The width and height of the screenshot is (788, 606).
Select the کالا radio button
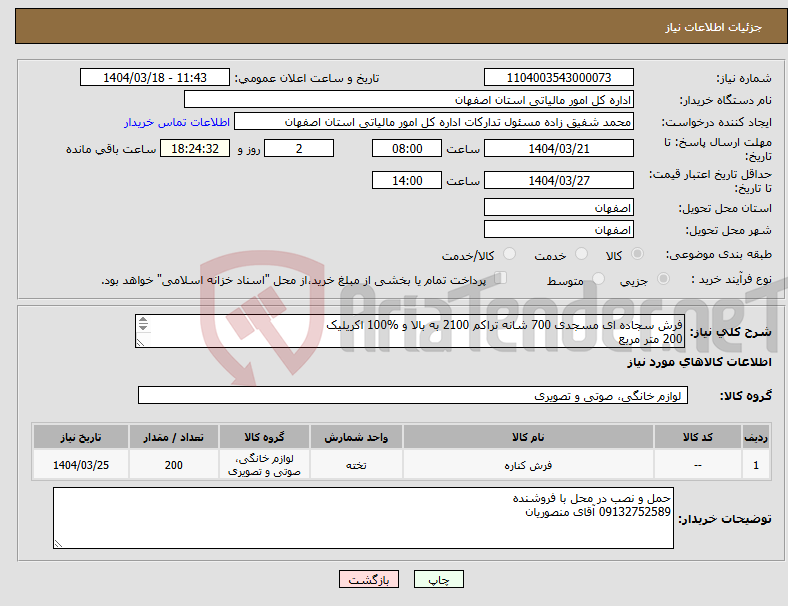(x=637, y=254)
